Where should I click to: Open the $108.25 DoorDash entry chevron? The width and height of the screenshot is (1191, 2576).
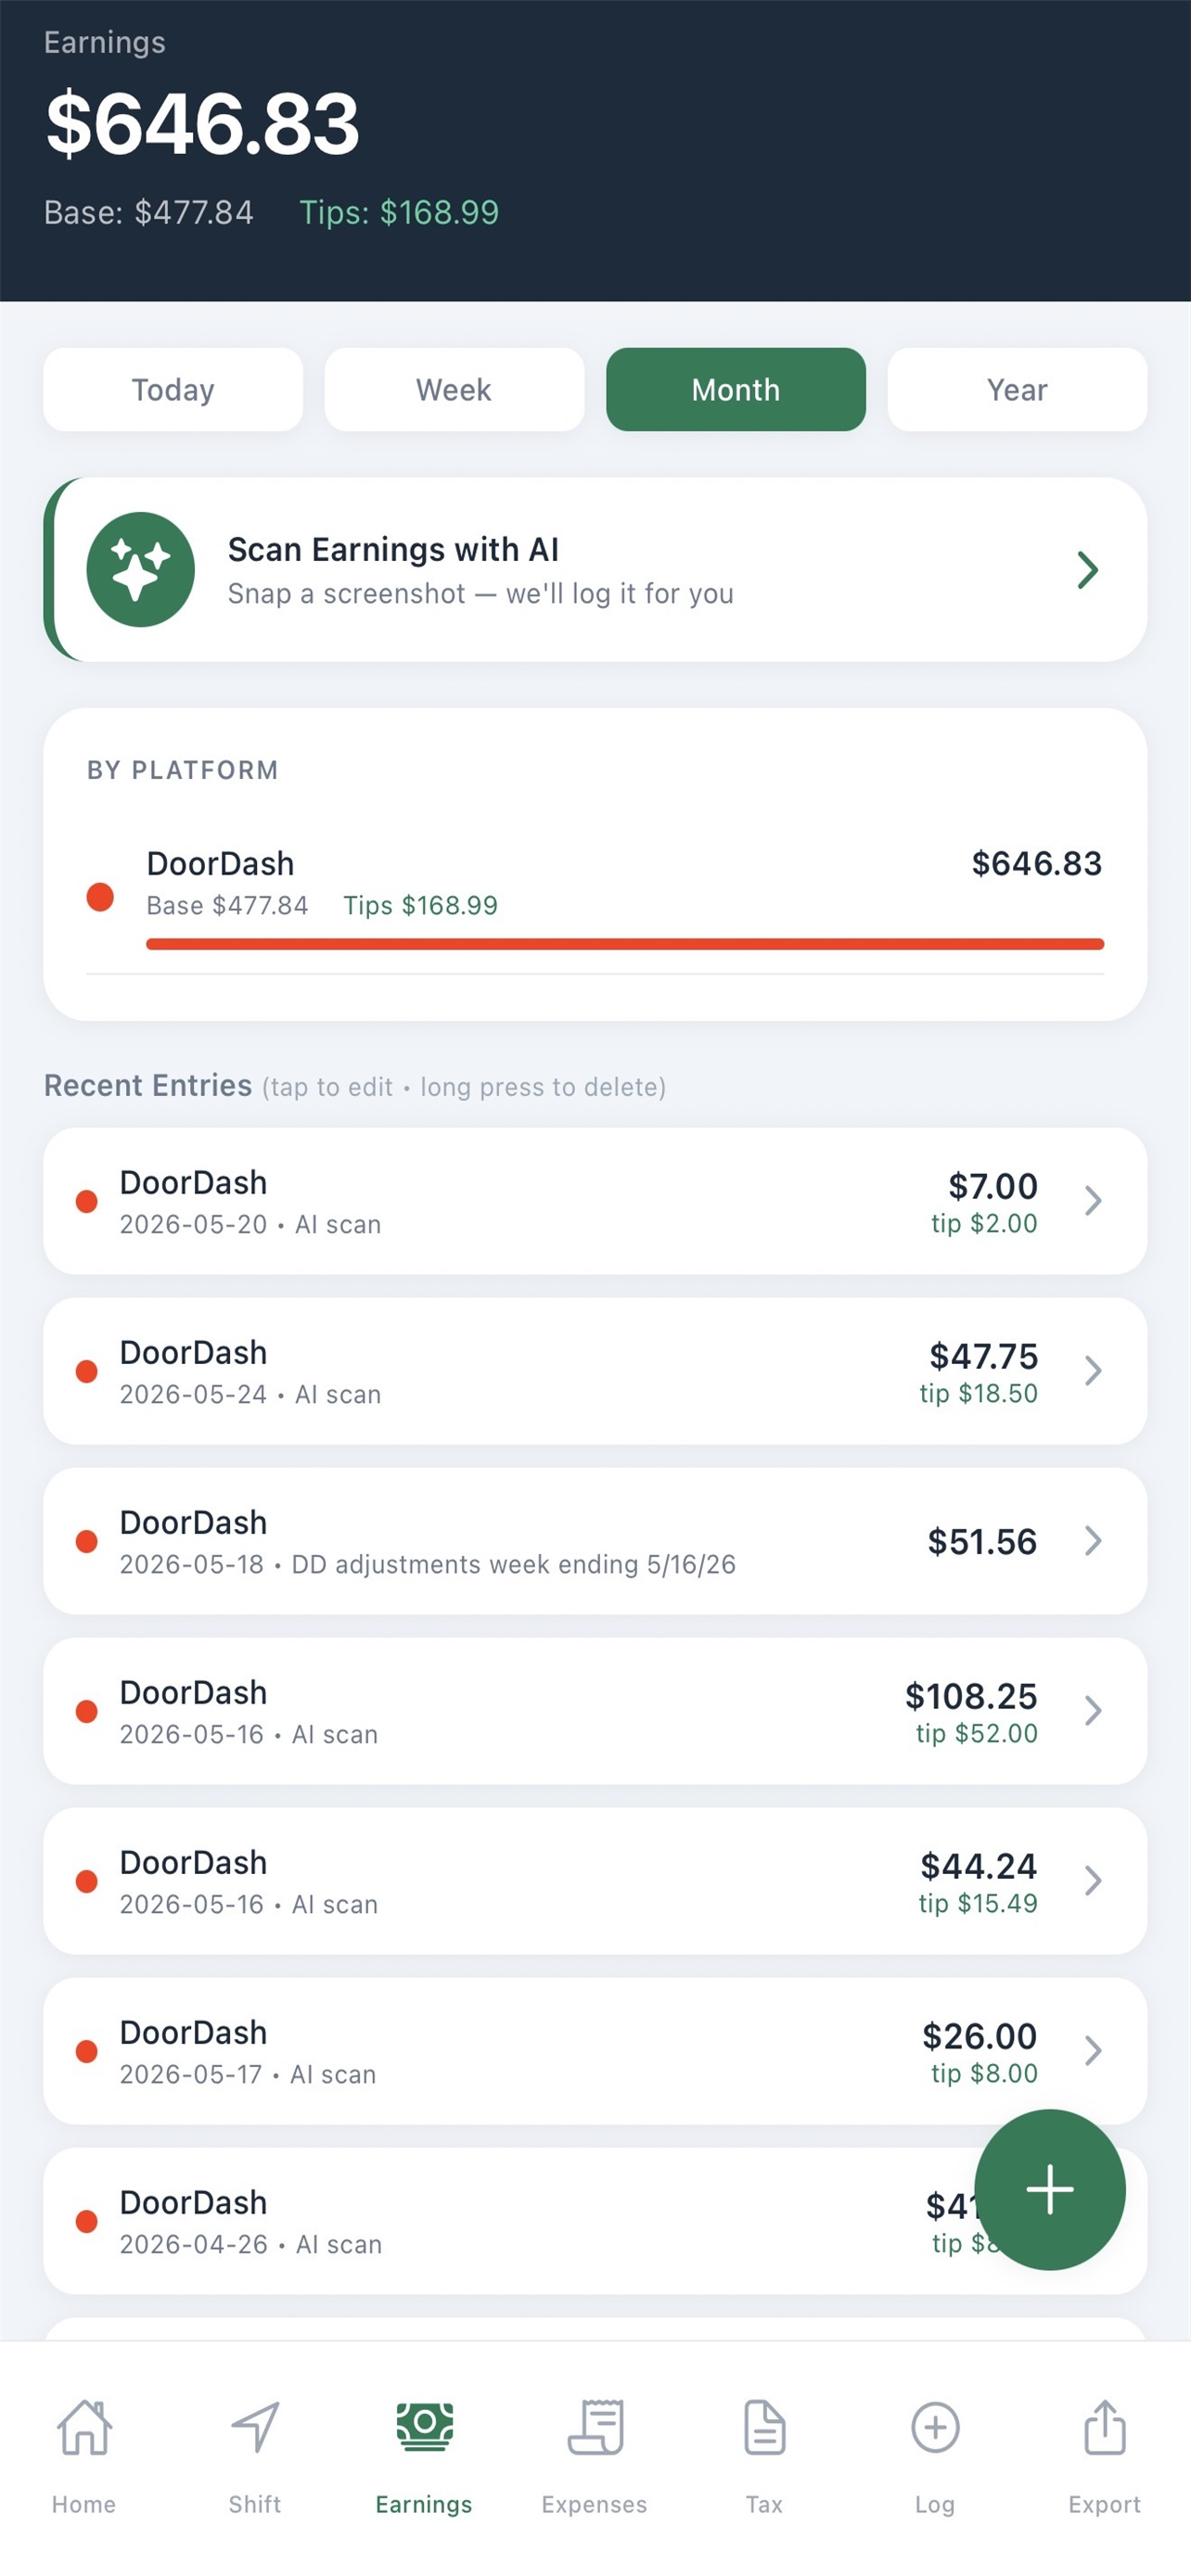tap(1093, 1710)
